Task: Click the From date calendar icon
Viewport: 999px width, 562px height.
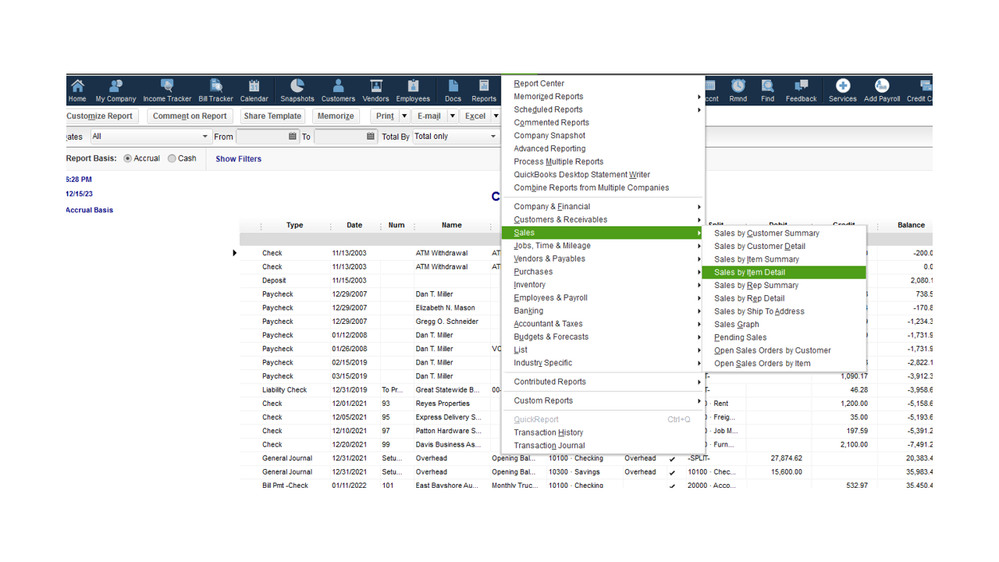Action: (292, 136)
